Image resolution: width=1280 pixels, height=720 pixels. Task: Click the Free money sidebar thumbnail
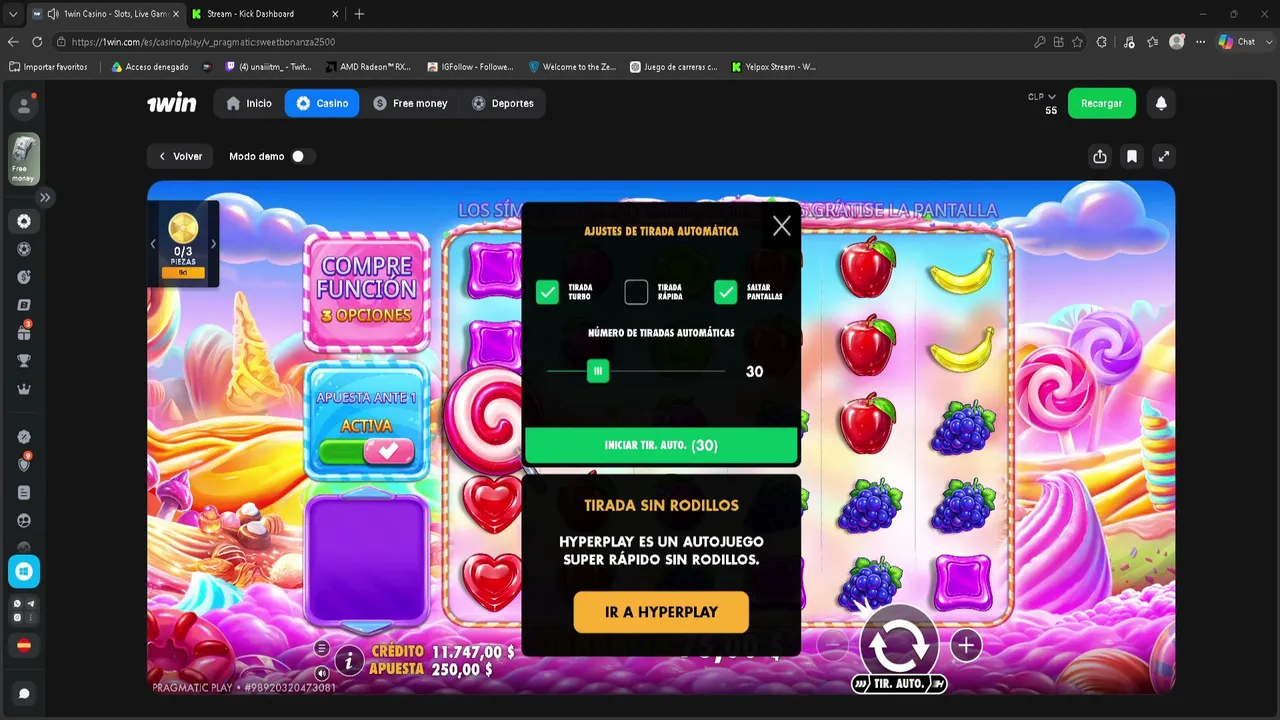click(x=24, y=159)
